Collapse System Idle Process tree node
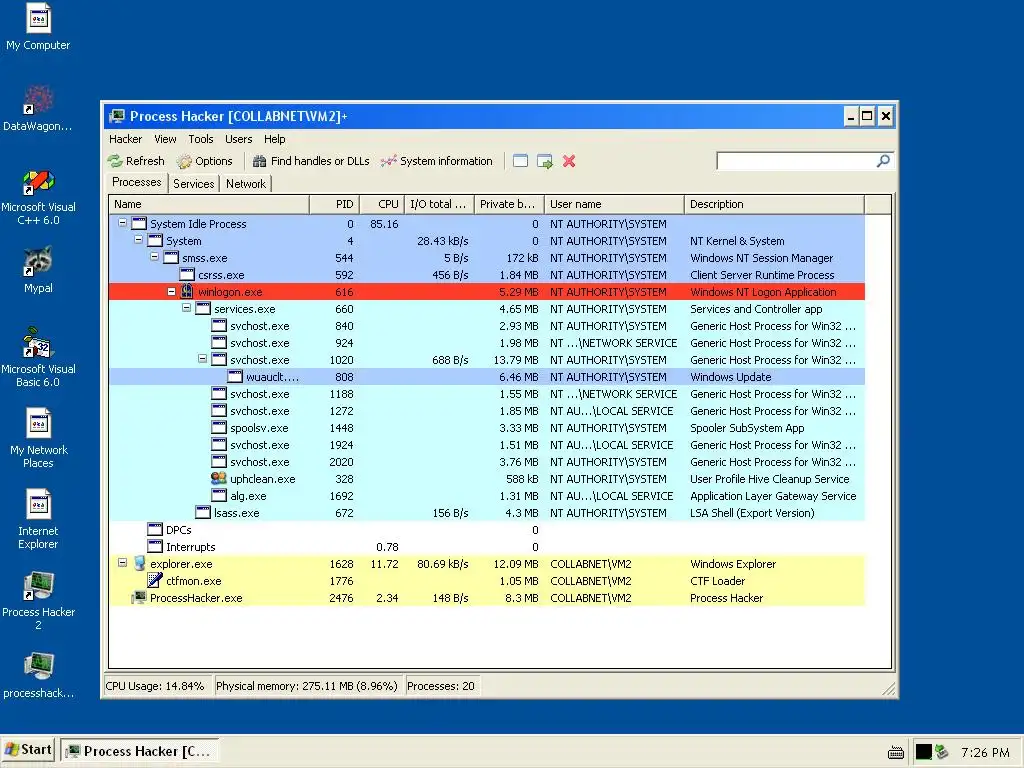The height and width of the screenshot is (768, 1024). 122,223
